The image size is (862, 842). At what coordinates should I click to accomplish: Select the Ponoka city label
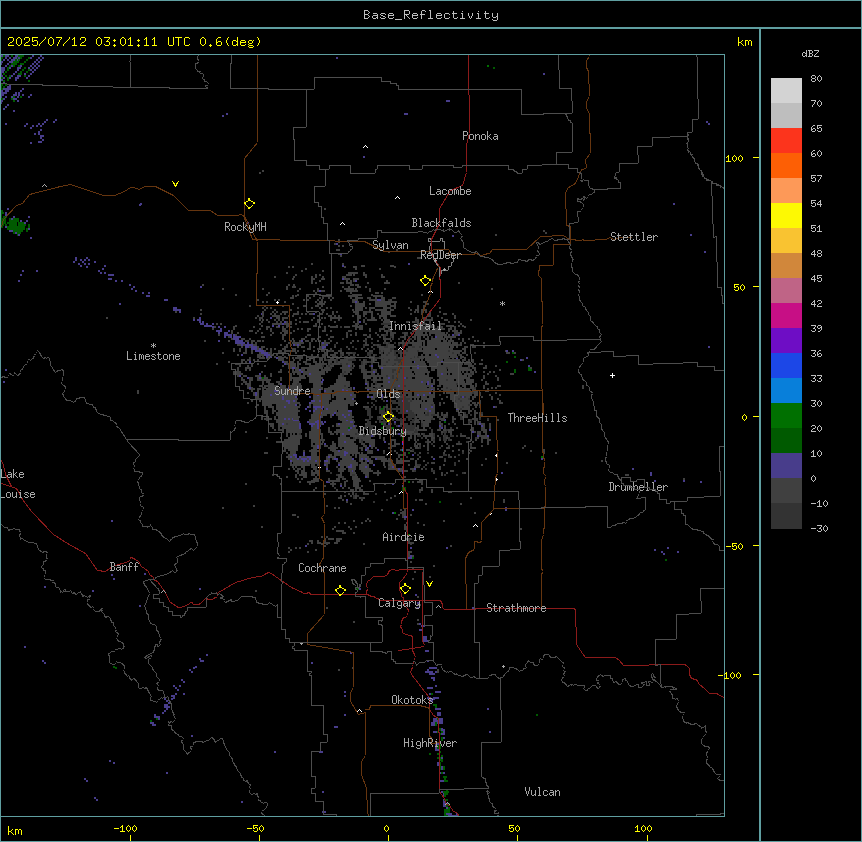click(x=480, y=136)
